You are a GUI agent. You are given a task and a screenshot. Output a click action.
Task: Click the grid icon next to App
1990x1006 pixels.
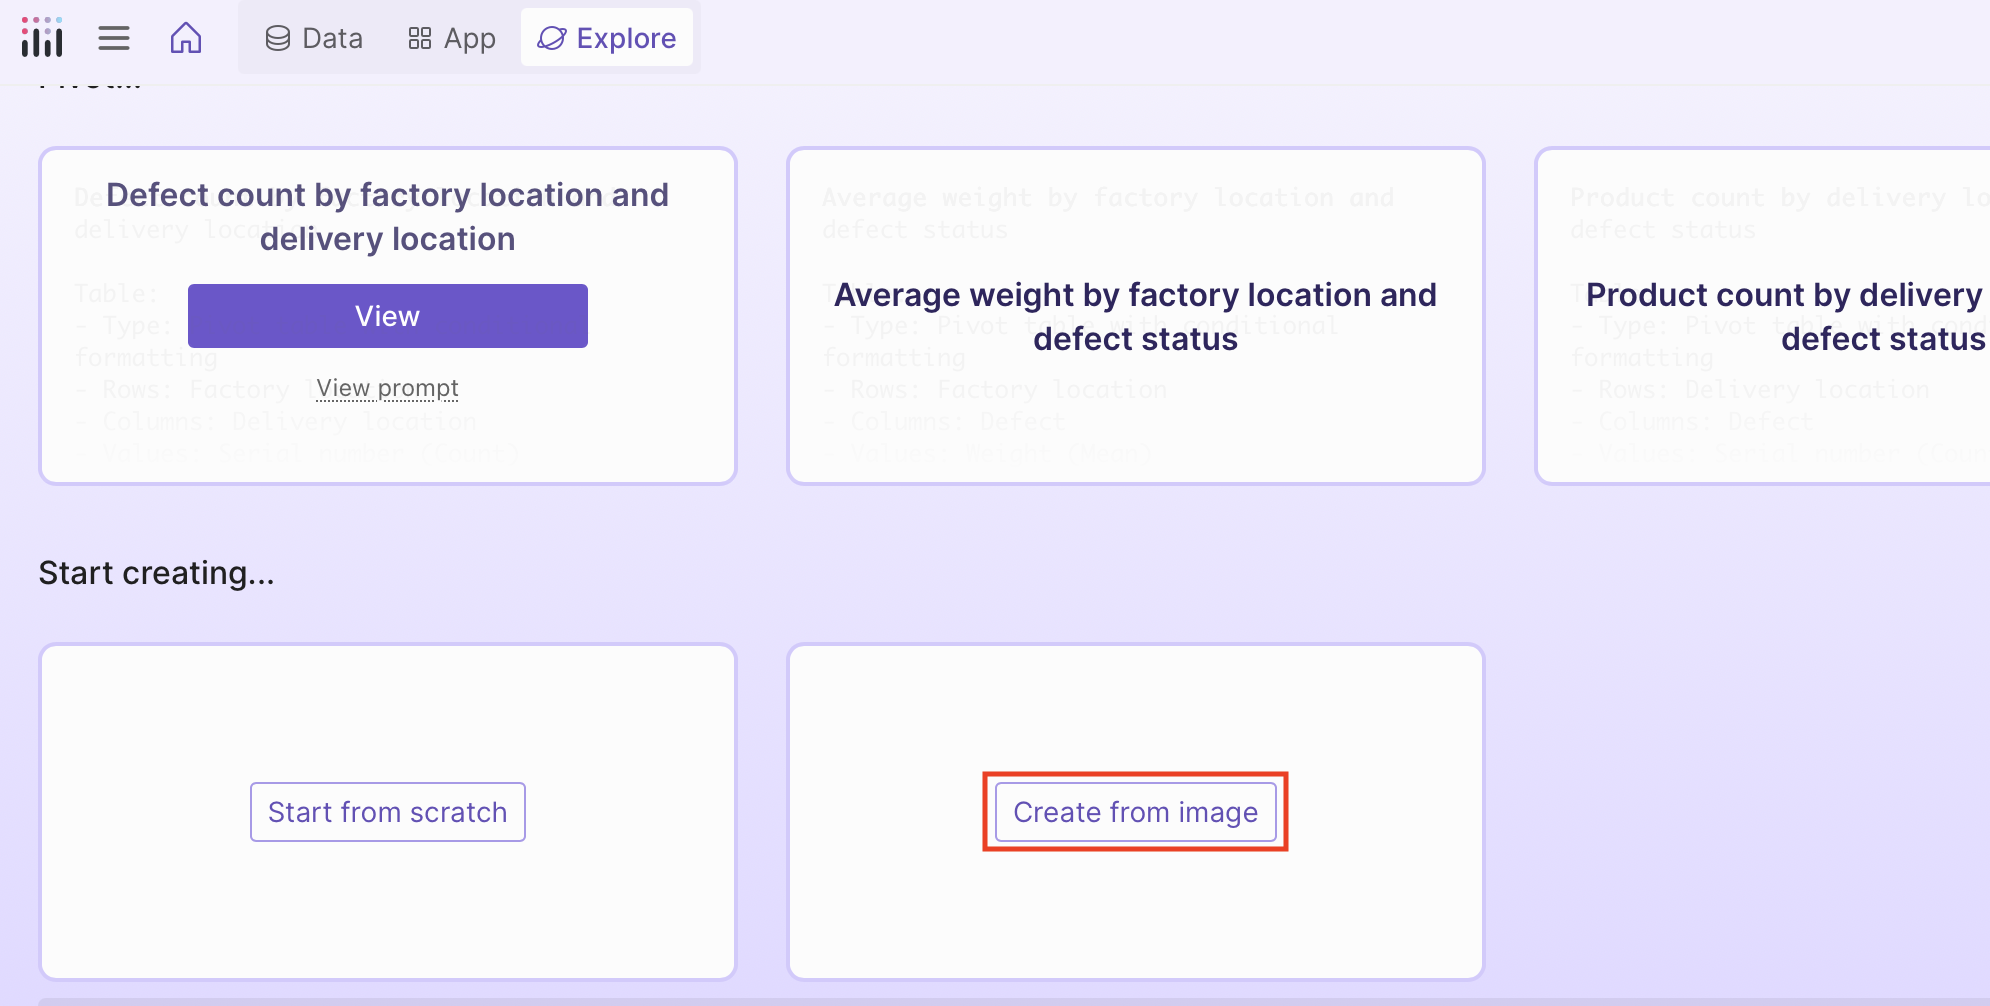coord(420,37)
